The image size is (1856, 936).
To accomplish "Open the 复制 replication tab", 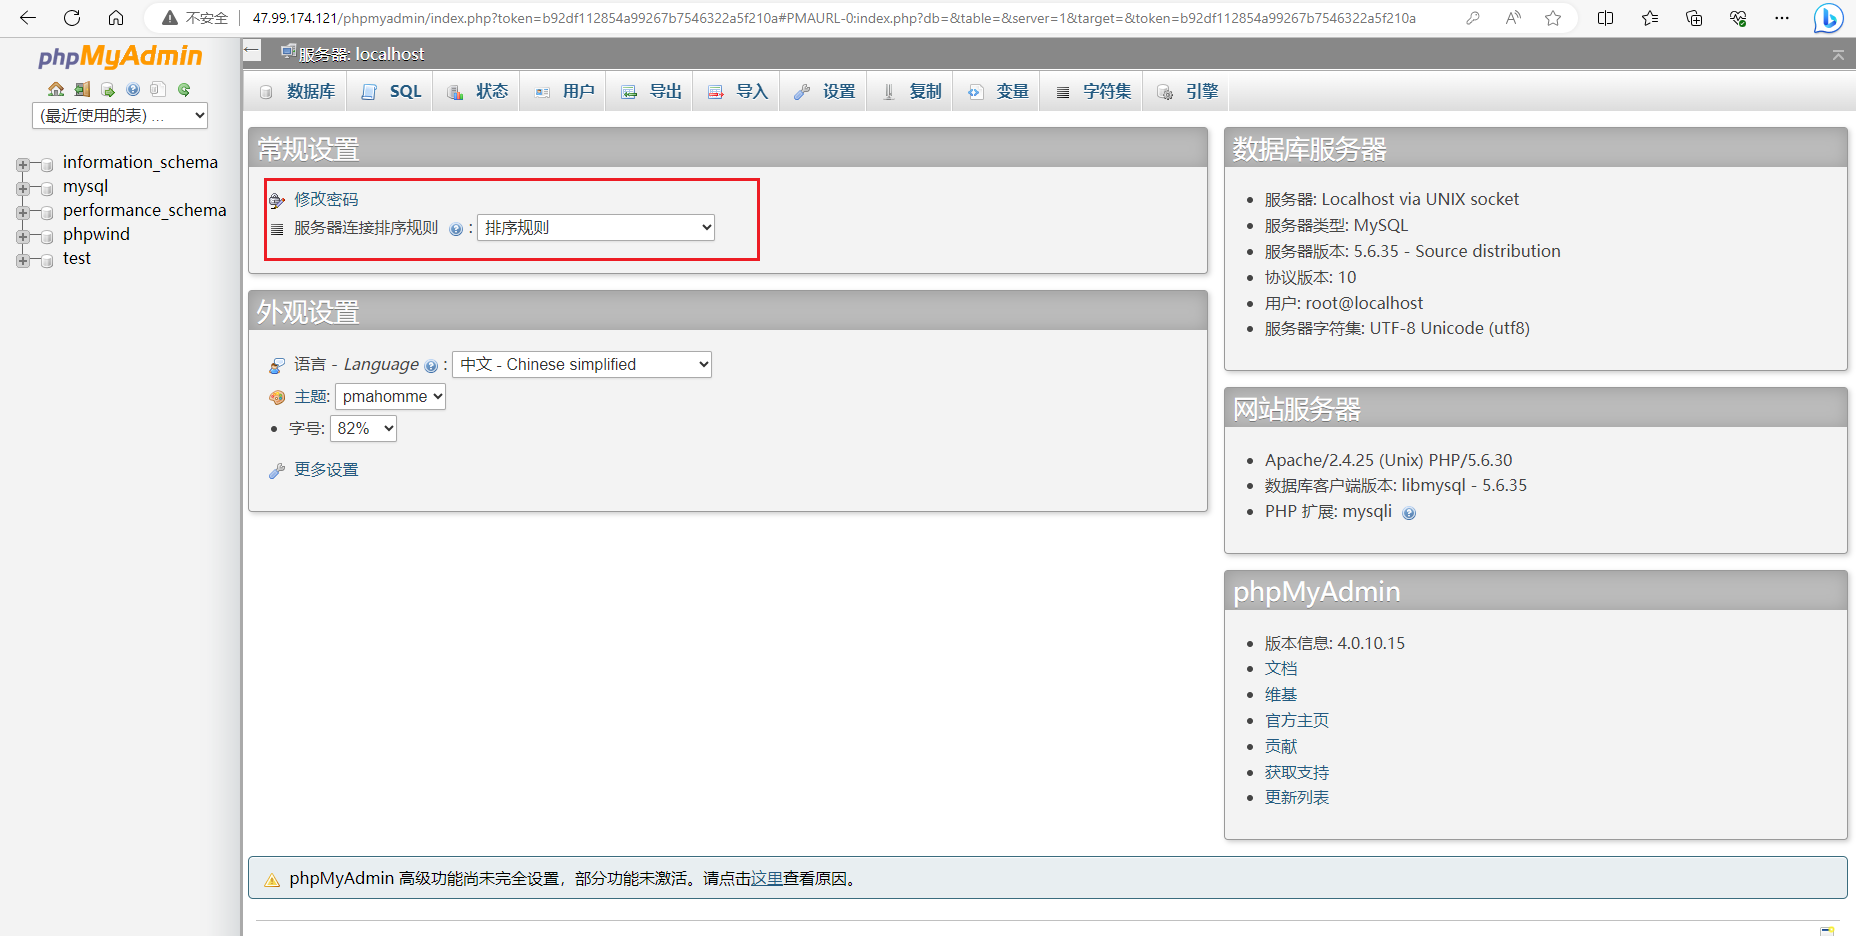I will [912, 92].
